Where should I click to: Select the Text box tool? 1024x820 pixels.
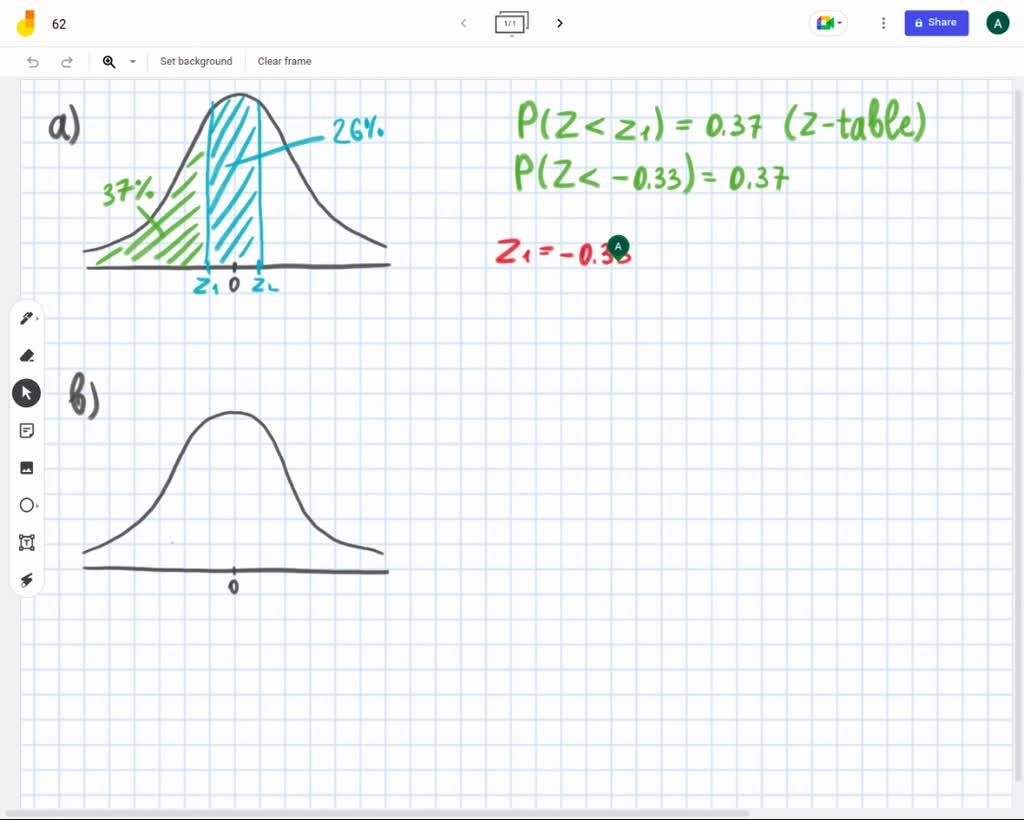[27, 542]
